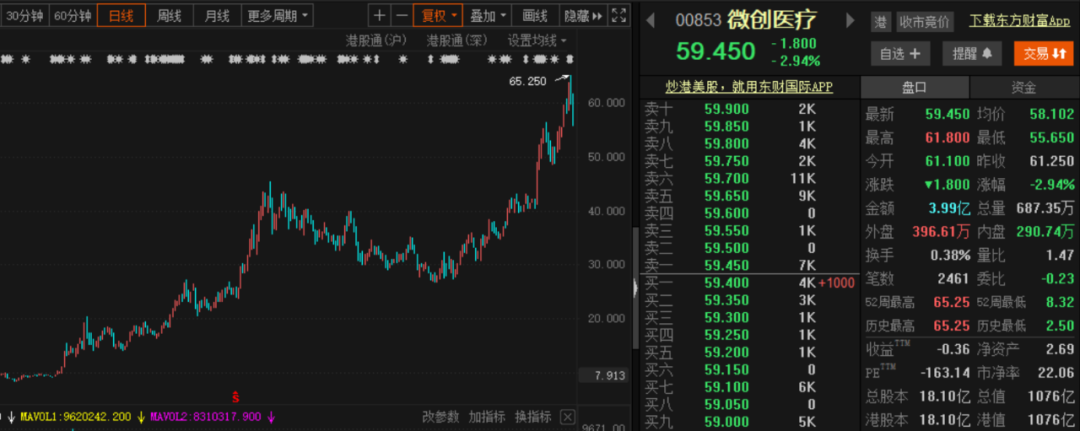Toggle fullscreen chart view icon

(619, 15)
